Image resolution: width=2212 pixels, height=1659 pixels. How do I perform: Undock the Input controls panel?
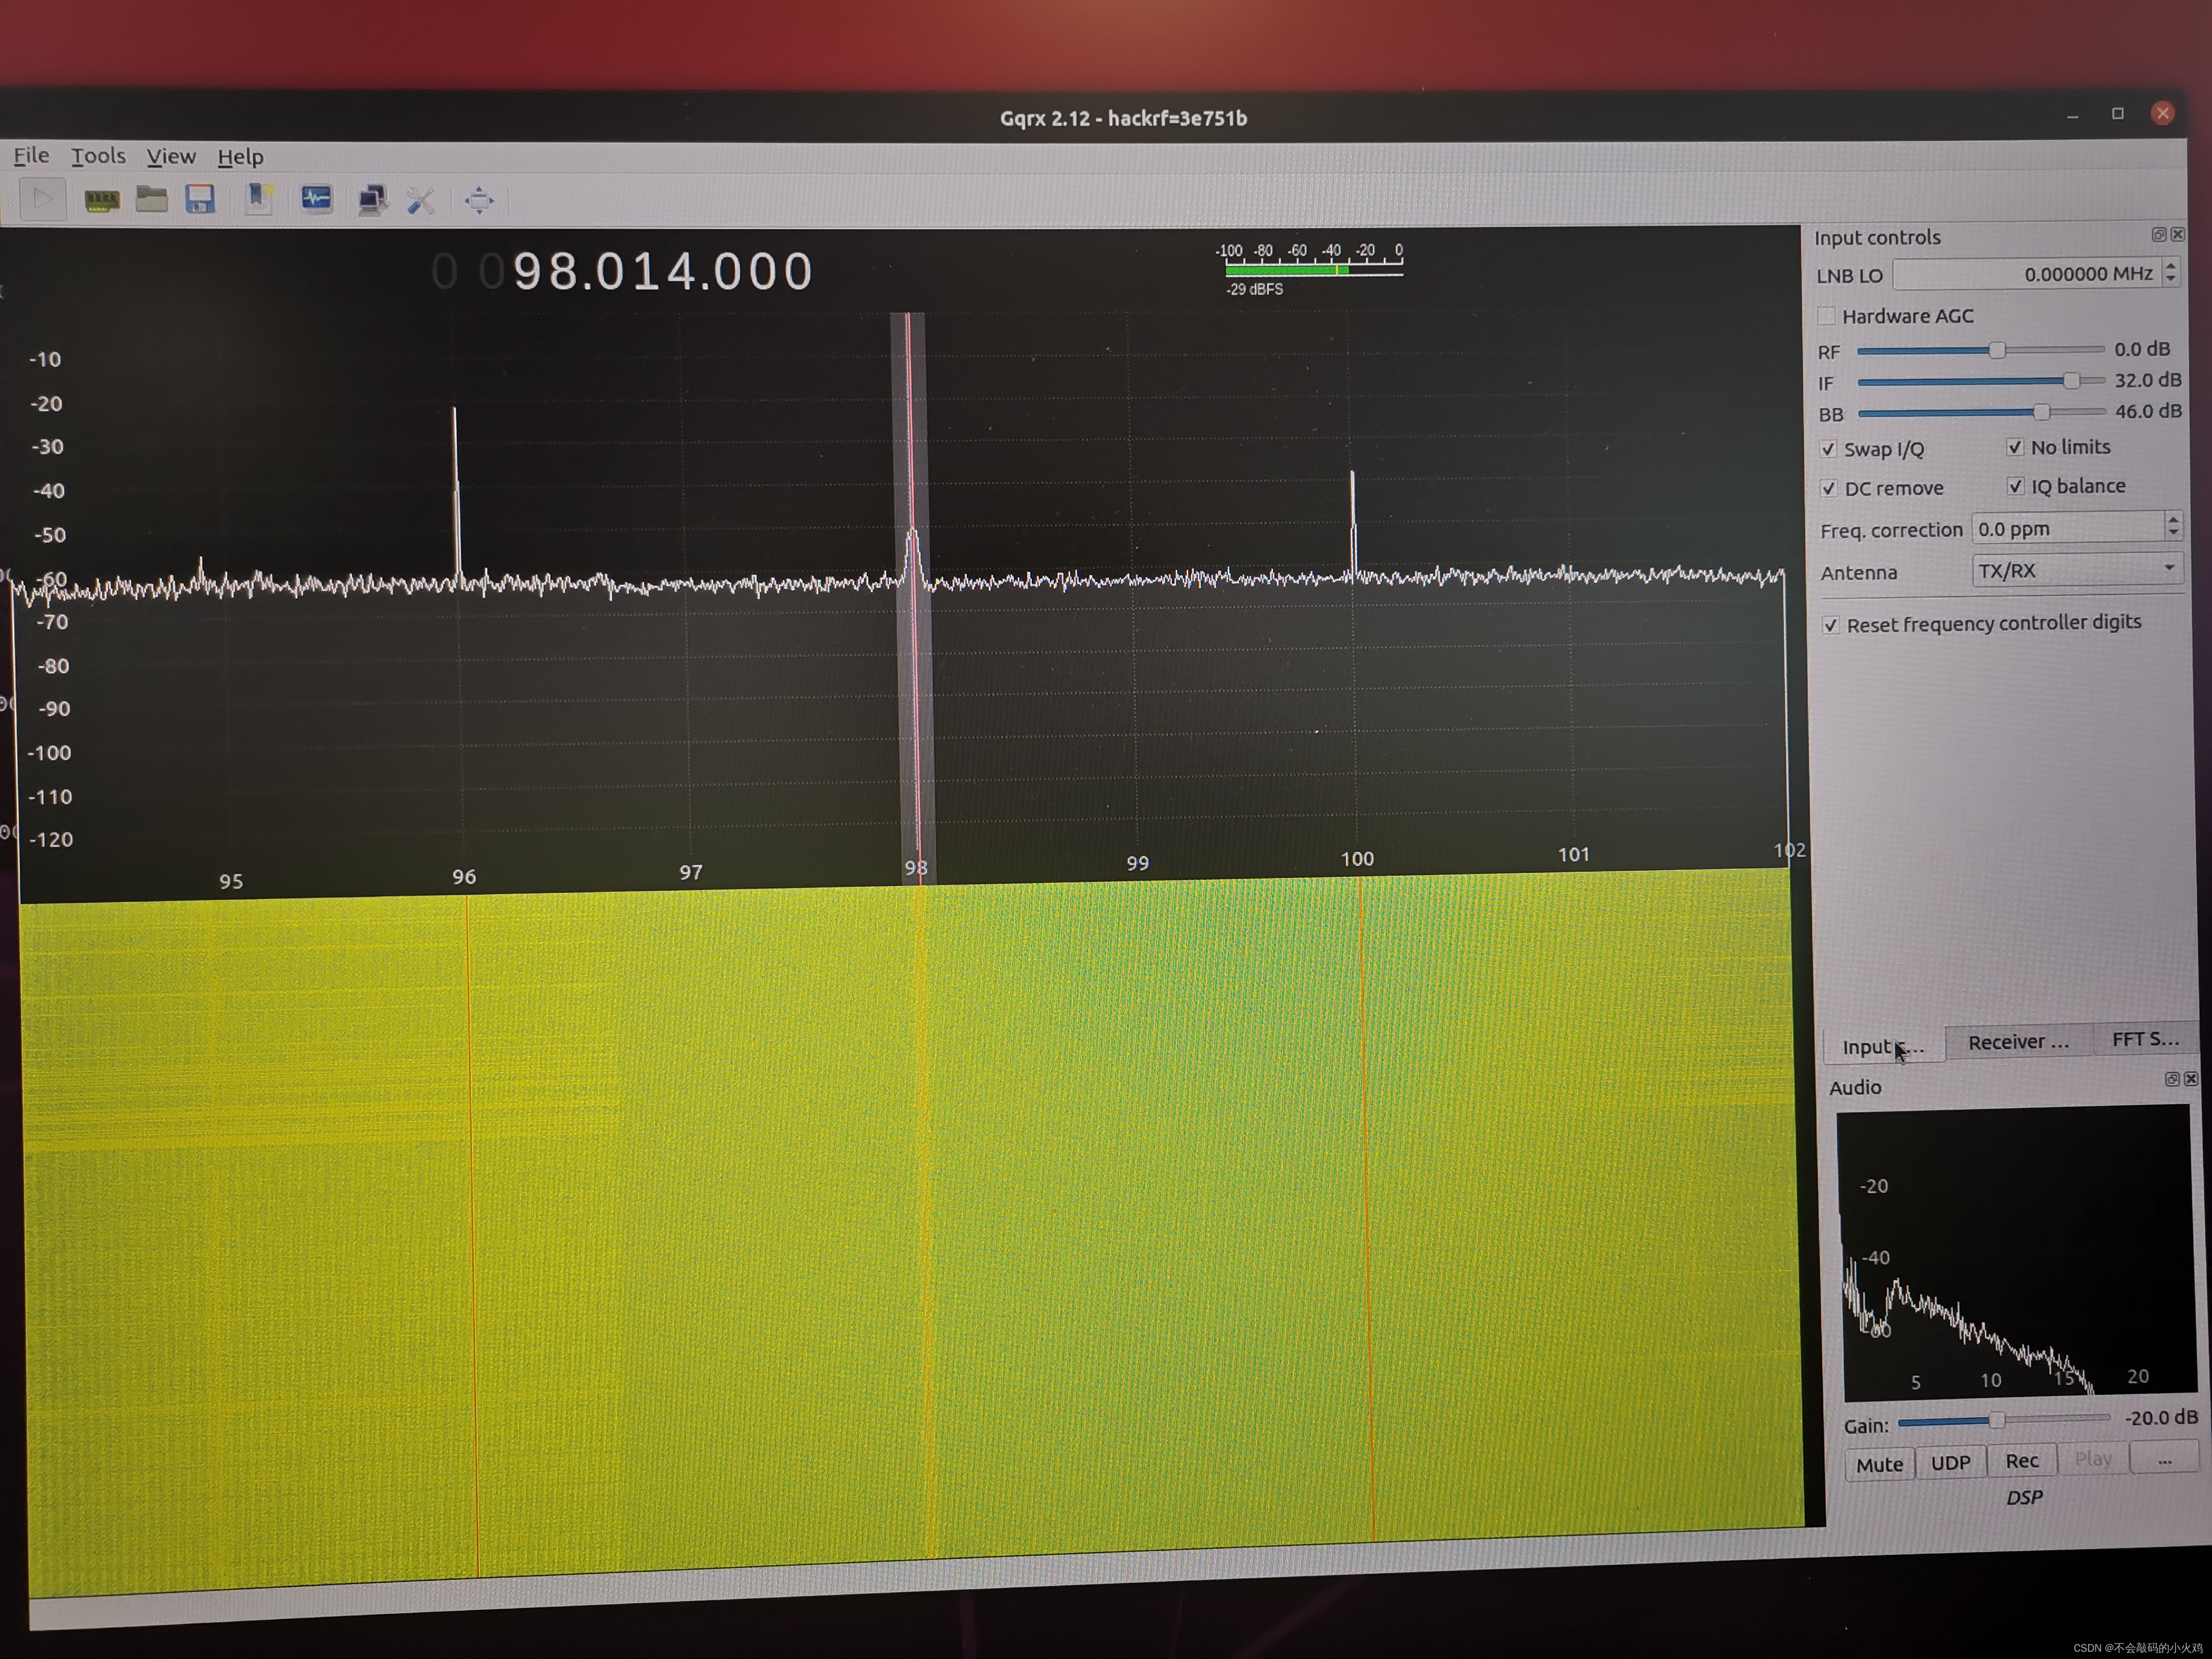pyautogui.click(x=2158, y=234)
